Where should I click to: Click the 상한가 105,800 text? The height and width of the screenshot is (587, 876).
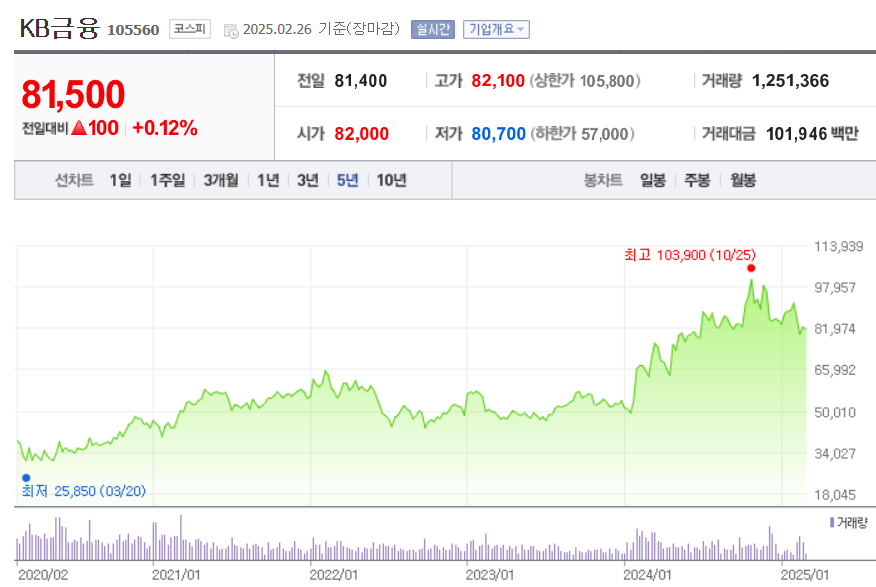(x=585, y=81)
